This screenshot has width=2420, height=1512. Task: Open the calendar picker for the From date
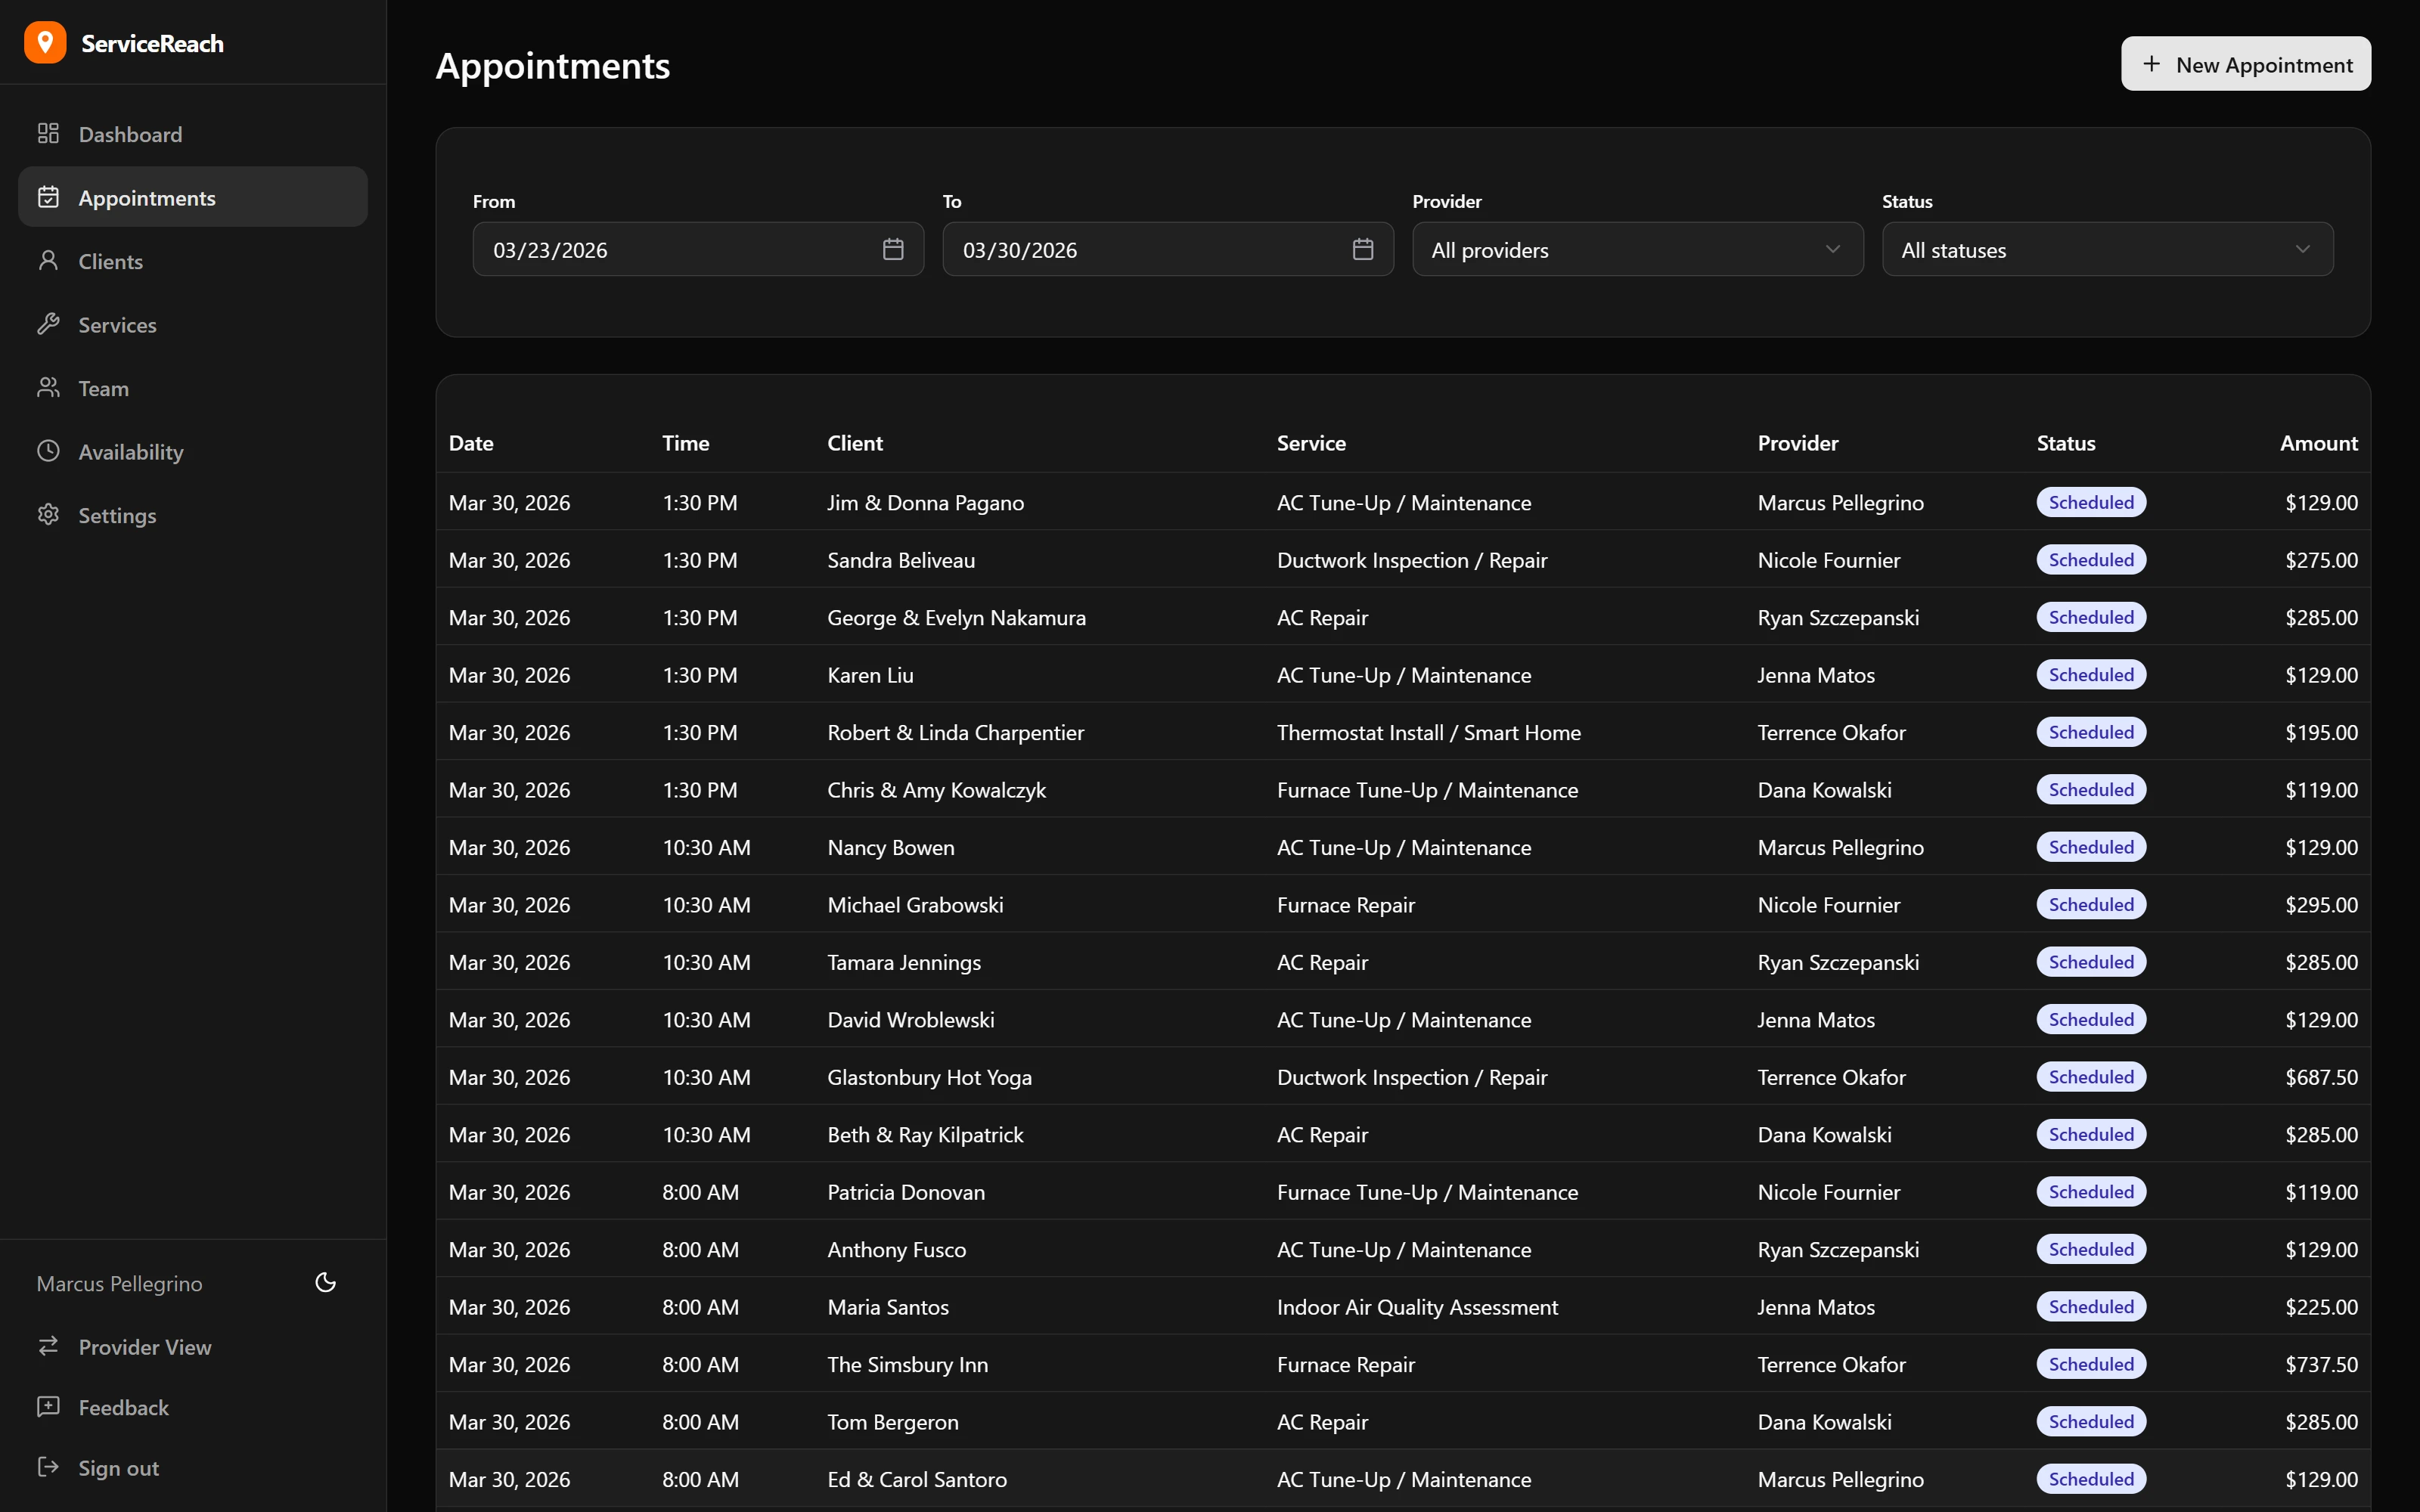(892, 249)
